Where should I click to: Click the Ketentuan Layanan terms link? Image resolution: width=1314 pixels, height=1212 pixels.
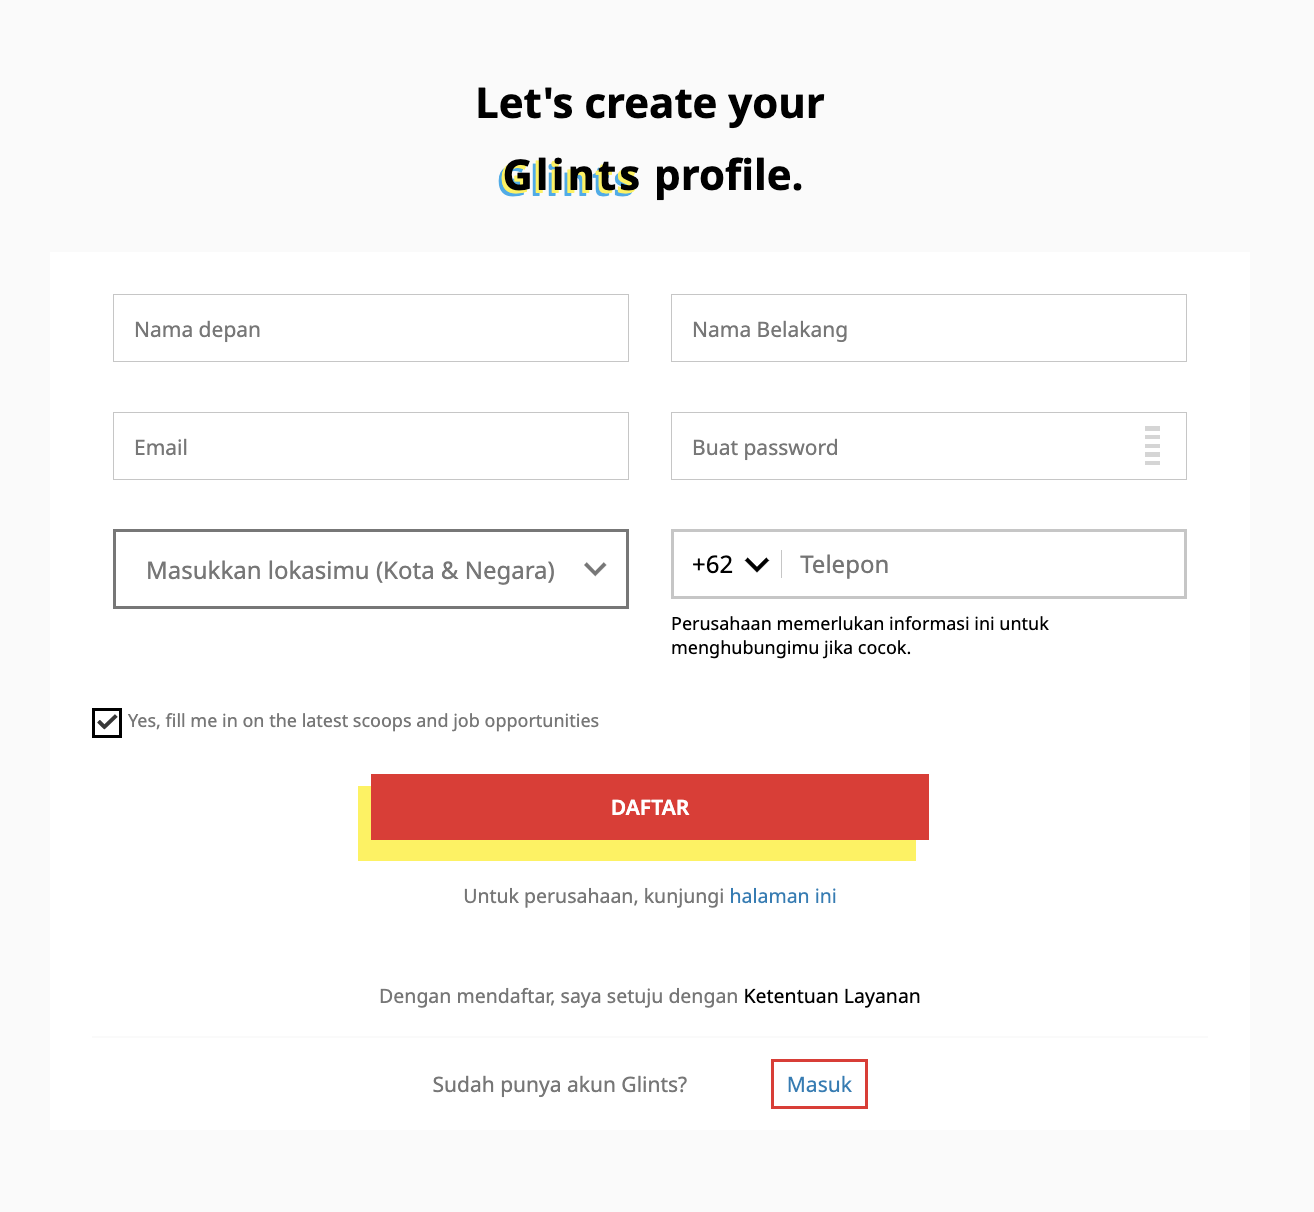[x=831, y=996]
